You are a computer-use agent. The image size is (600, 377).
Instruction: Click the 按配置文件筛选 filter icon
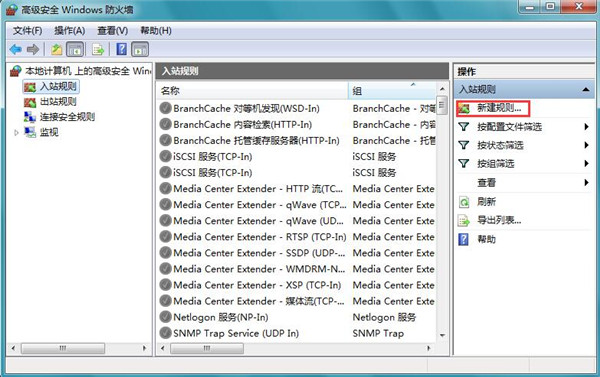464,127
